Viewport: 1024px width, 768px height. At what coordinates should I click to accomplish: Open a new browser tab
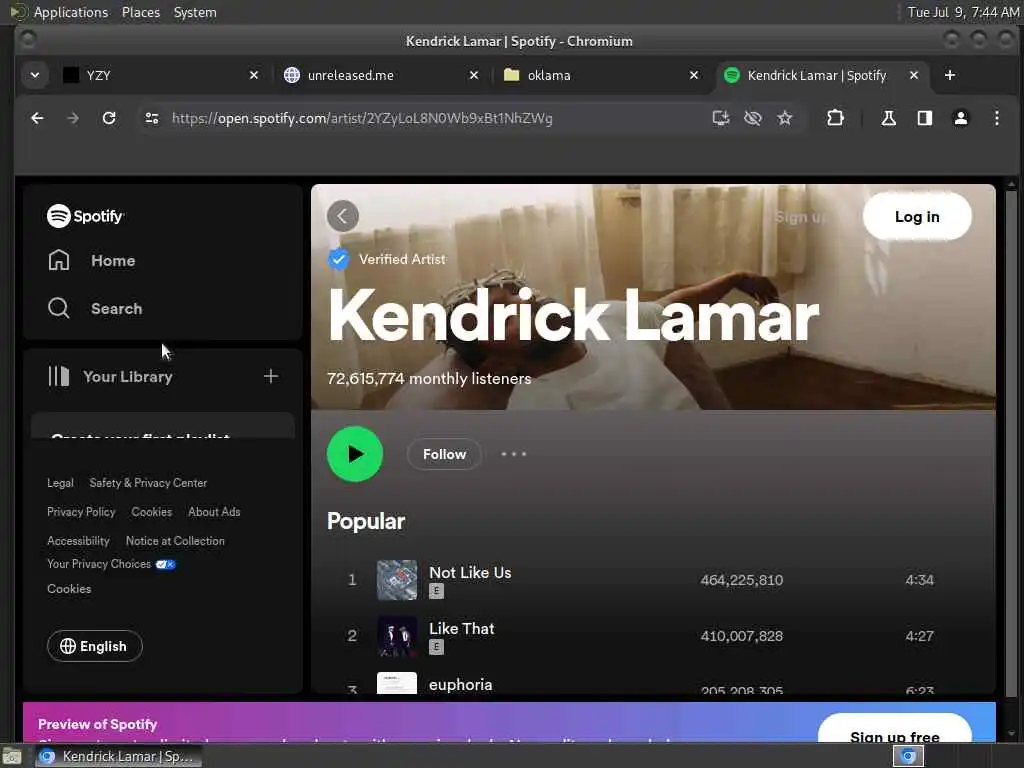pyautogui.click(x=950, y=76)
